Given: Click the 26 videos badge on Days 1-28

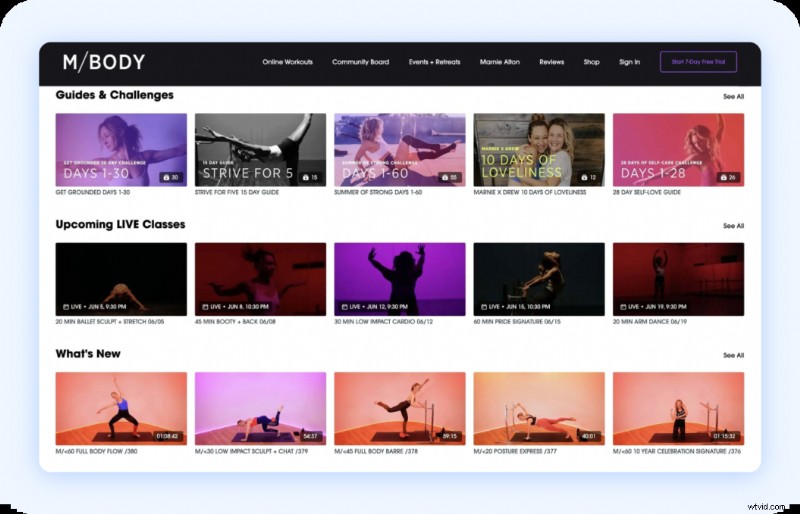Looking at the screenshot, I should 728,177.
